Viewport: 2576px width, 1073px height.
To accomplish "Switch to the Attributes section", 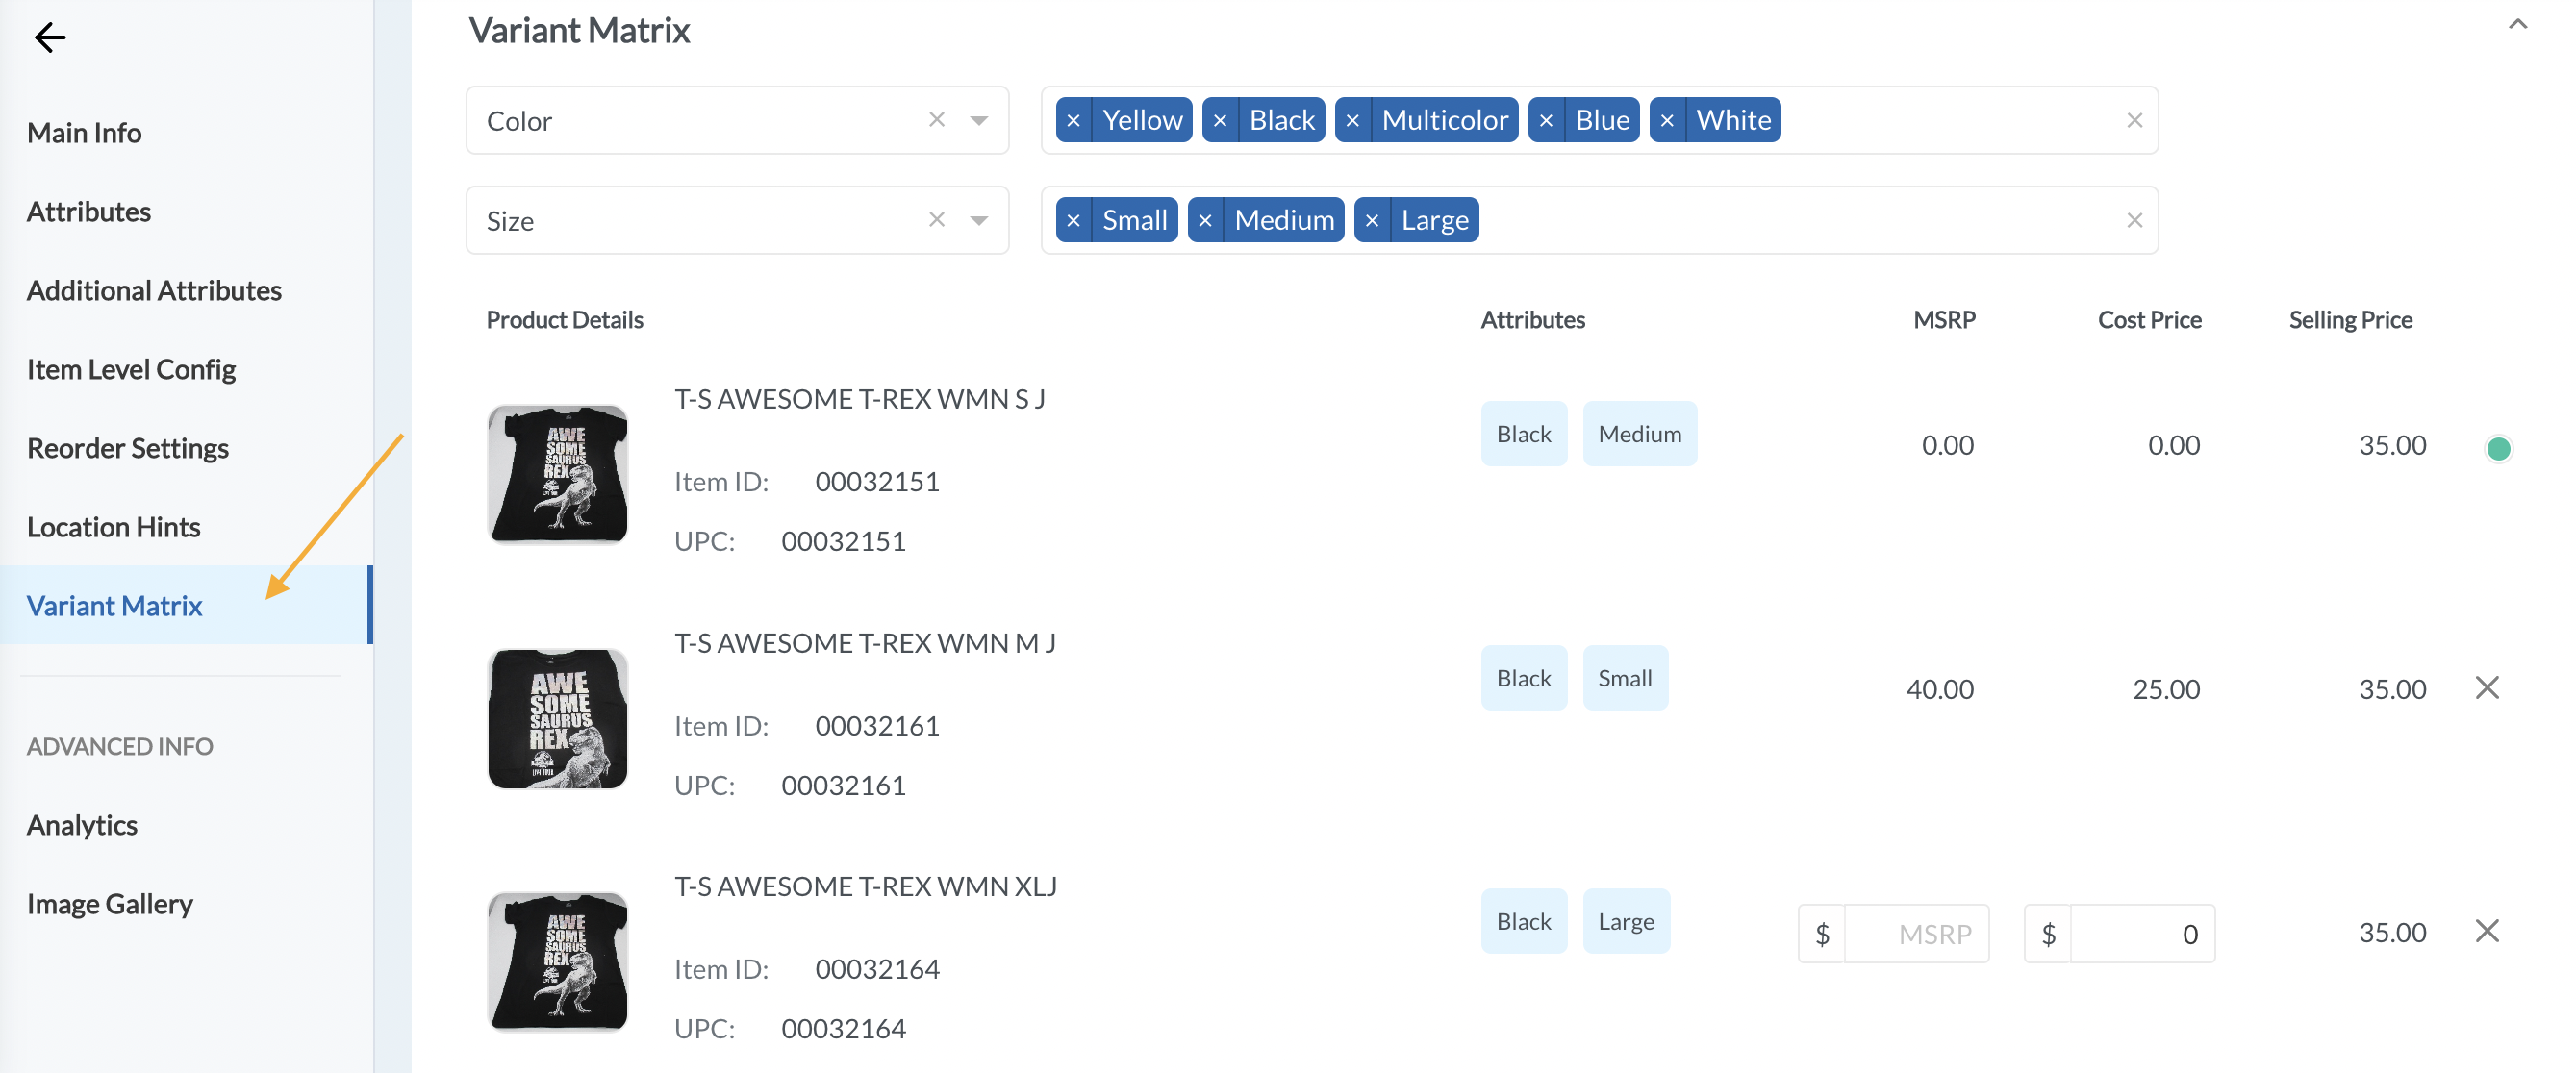I will 89,211.
